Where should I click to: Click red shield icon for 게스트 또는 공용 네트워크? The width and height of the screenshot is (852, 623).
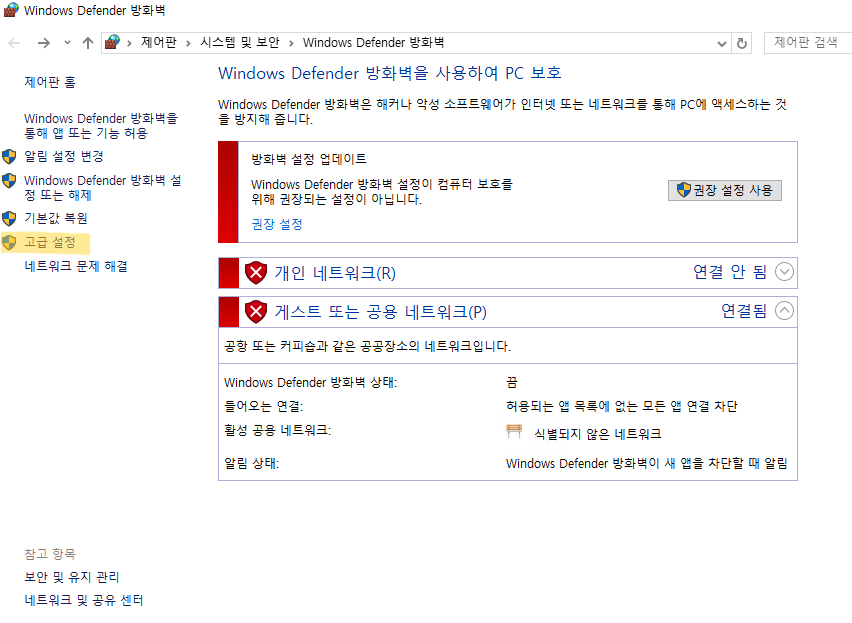coord(256,312)
